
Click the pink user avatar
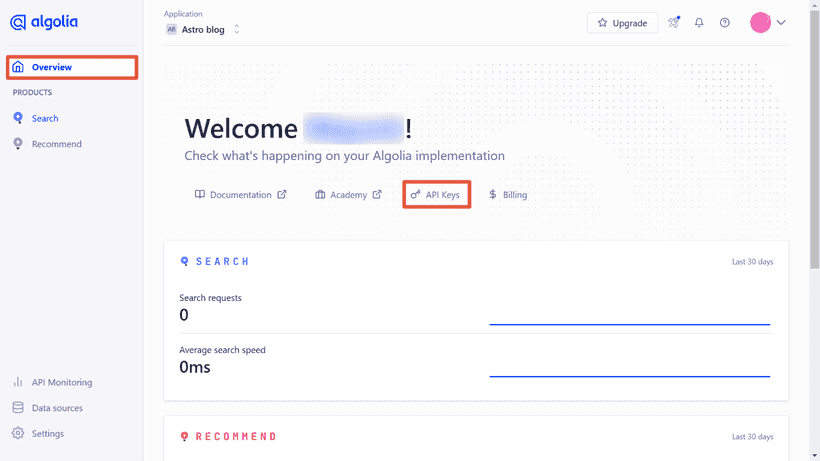point(760,22)
